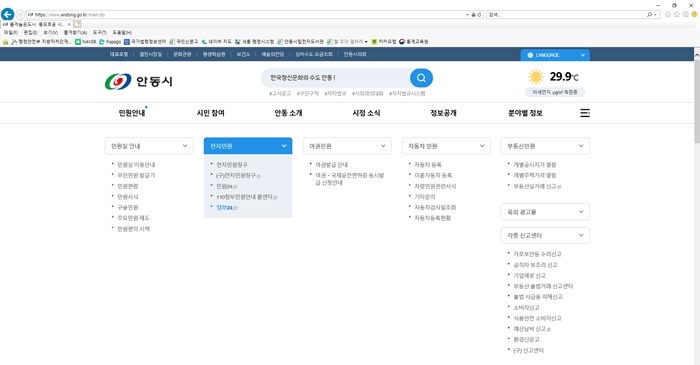
Task: Click the browser back arrow button
Action: (8, 14)
